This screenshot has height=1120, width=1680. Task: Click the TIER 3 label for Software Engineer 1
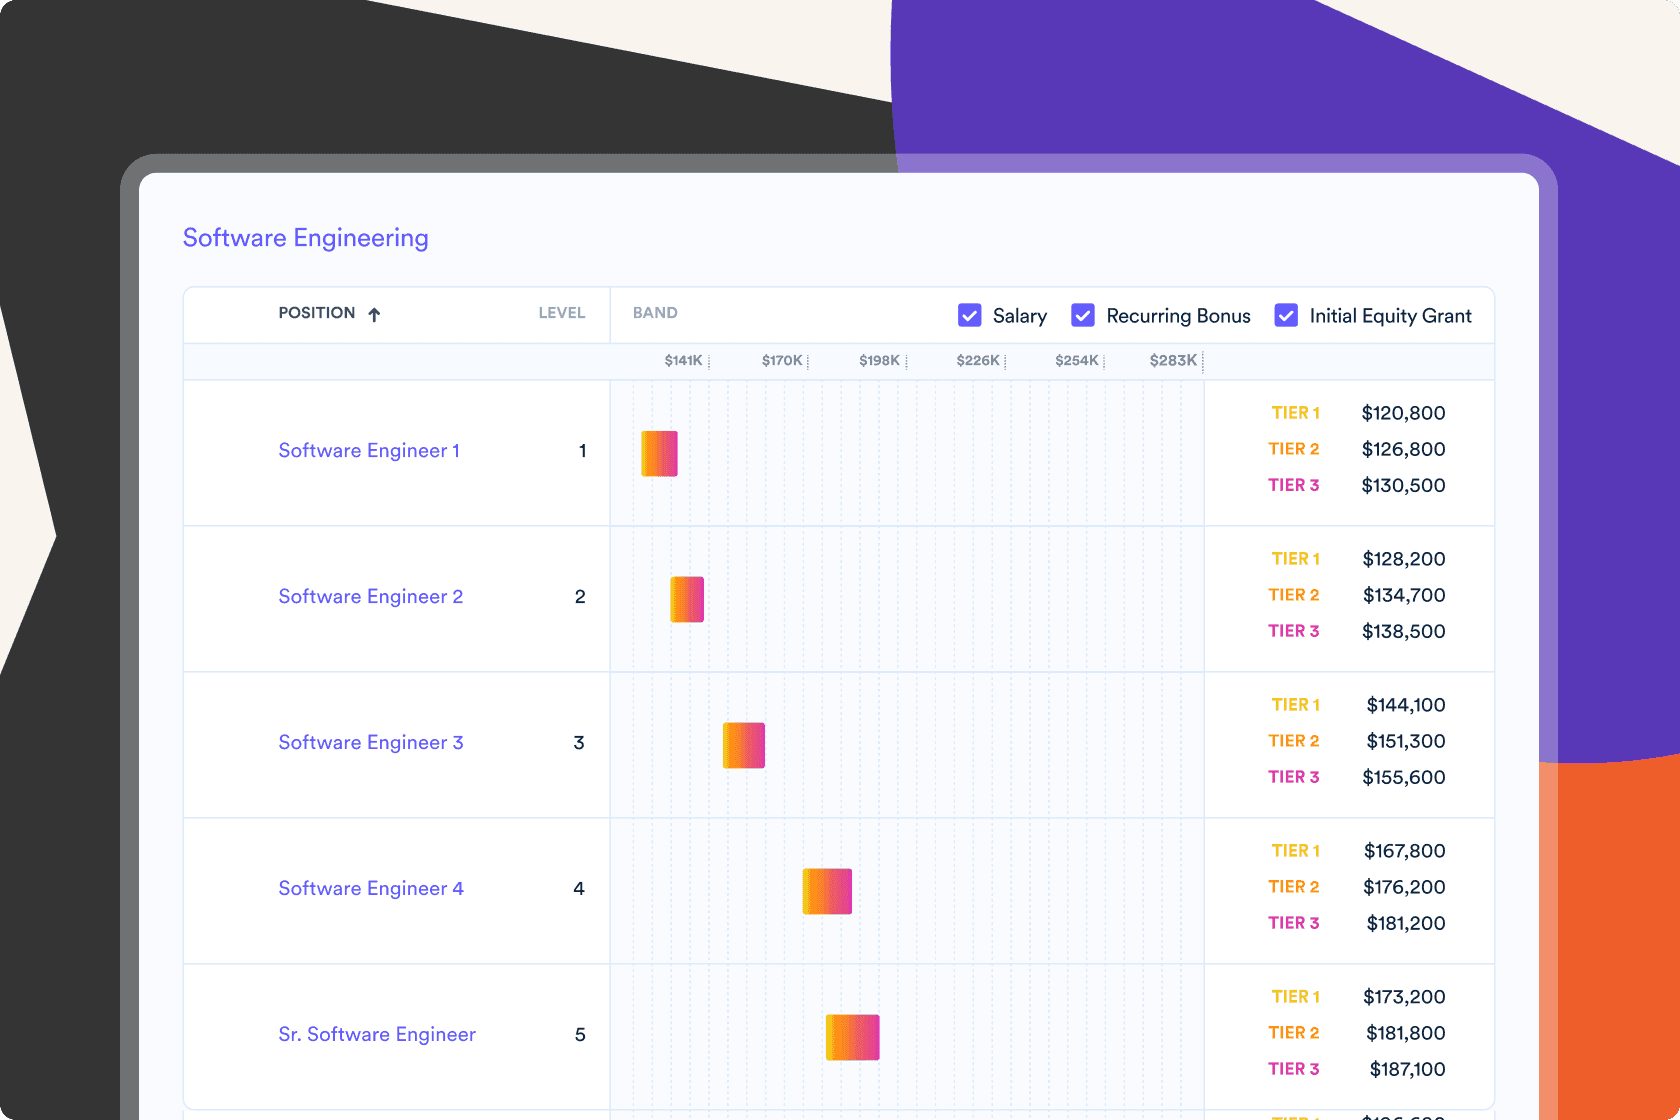click(1294, 485)
